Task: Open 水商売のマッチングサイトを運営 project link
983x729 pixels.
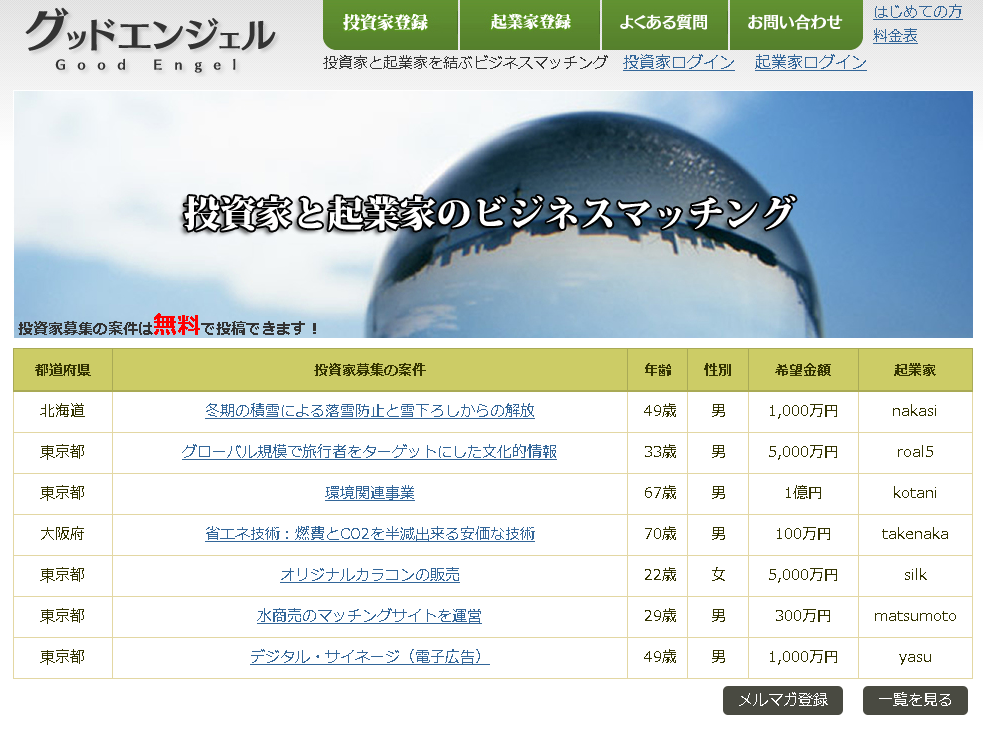Action: click(x=370, y=616)
